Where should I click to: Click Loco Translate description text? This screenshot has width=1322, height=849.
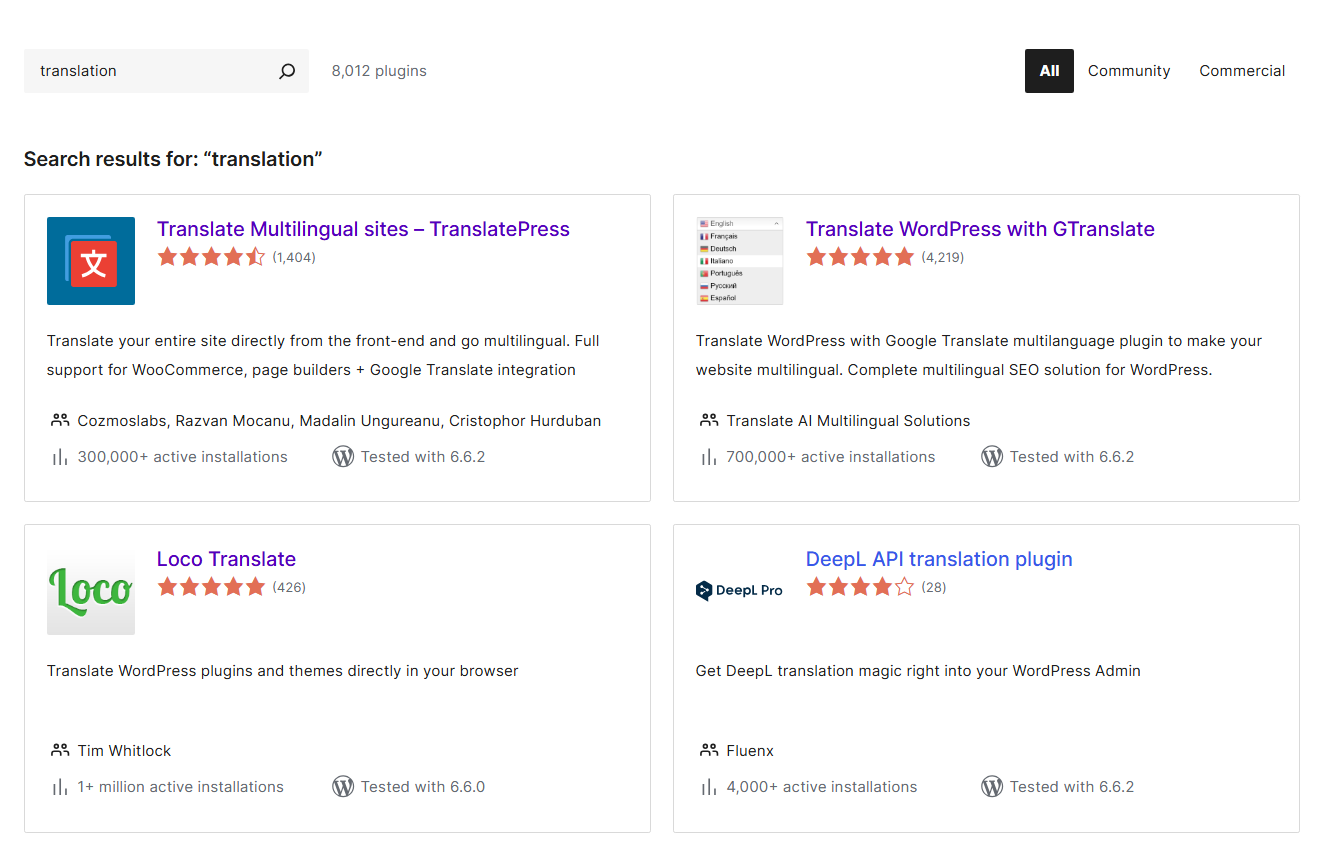(x=283, y=671)
